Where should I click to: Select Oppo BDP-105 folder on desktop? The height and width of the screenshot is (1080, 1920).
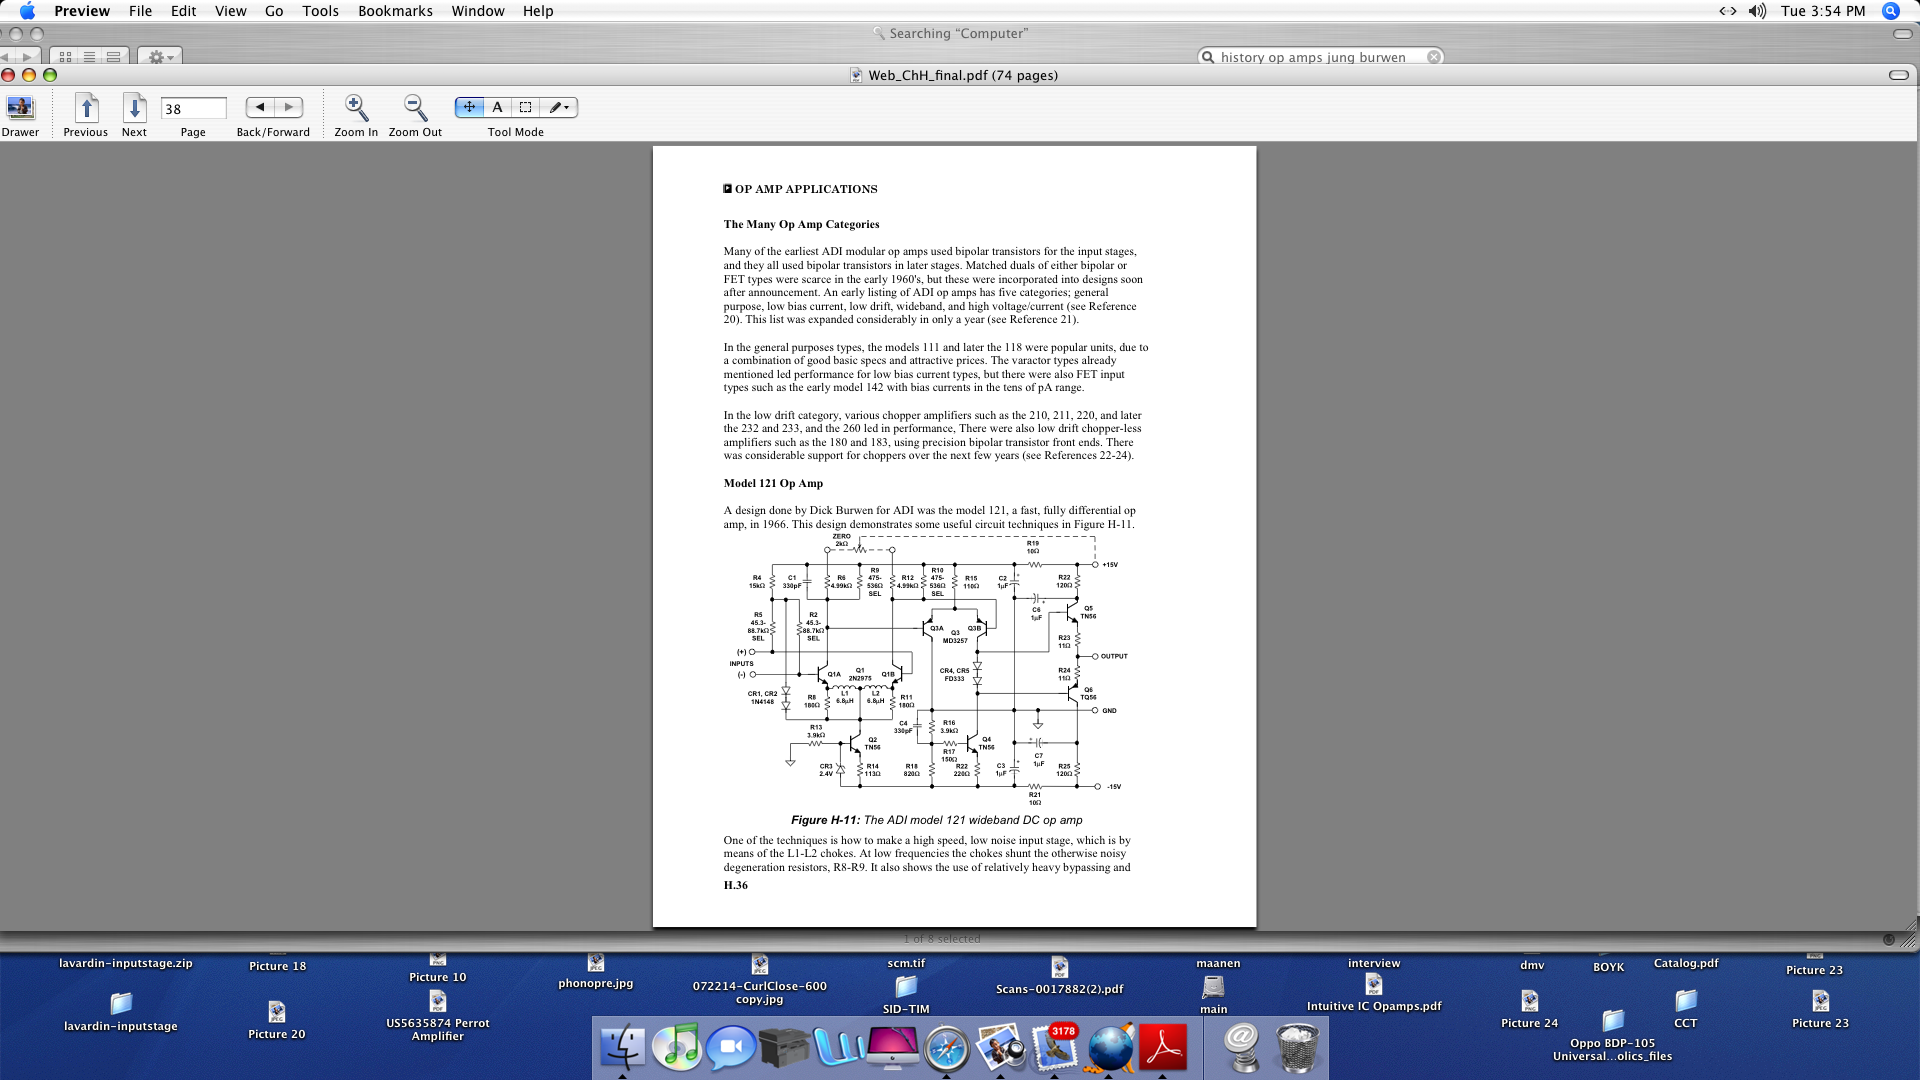[1612, 1036]
